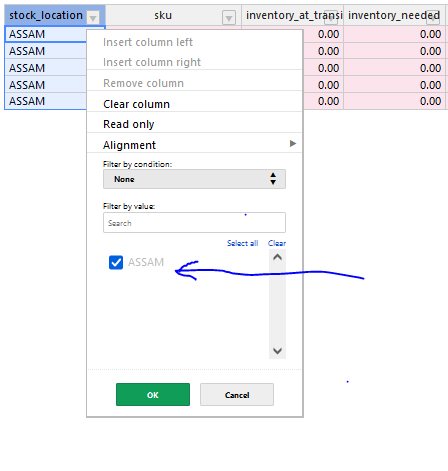448x471 pixels.
Task: Click the sku column header
Action: coord(163,15)
